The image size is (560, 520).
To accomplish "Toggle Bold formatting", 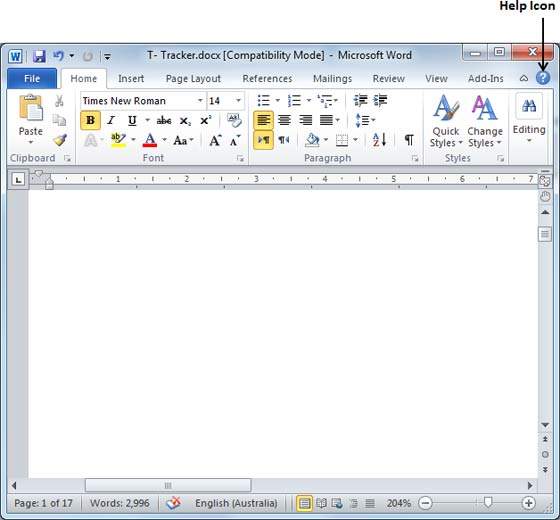I will tap(90, 120).
